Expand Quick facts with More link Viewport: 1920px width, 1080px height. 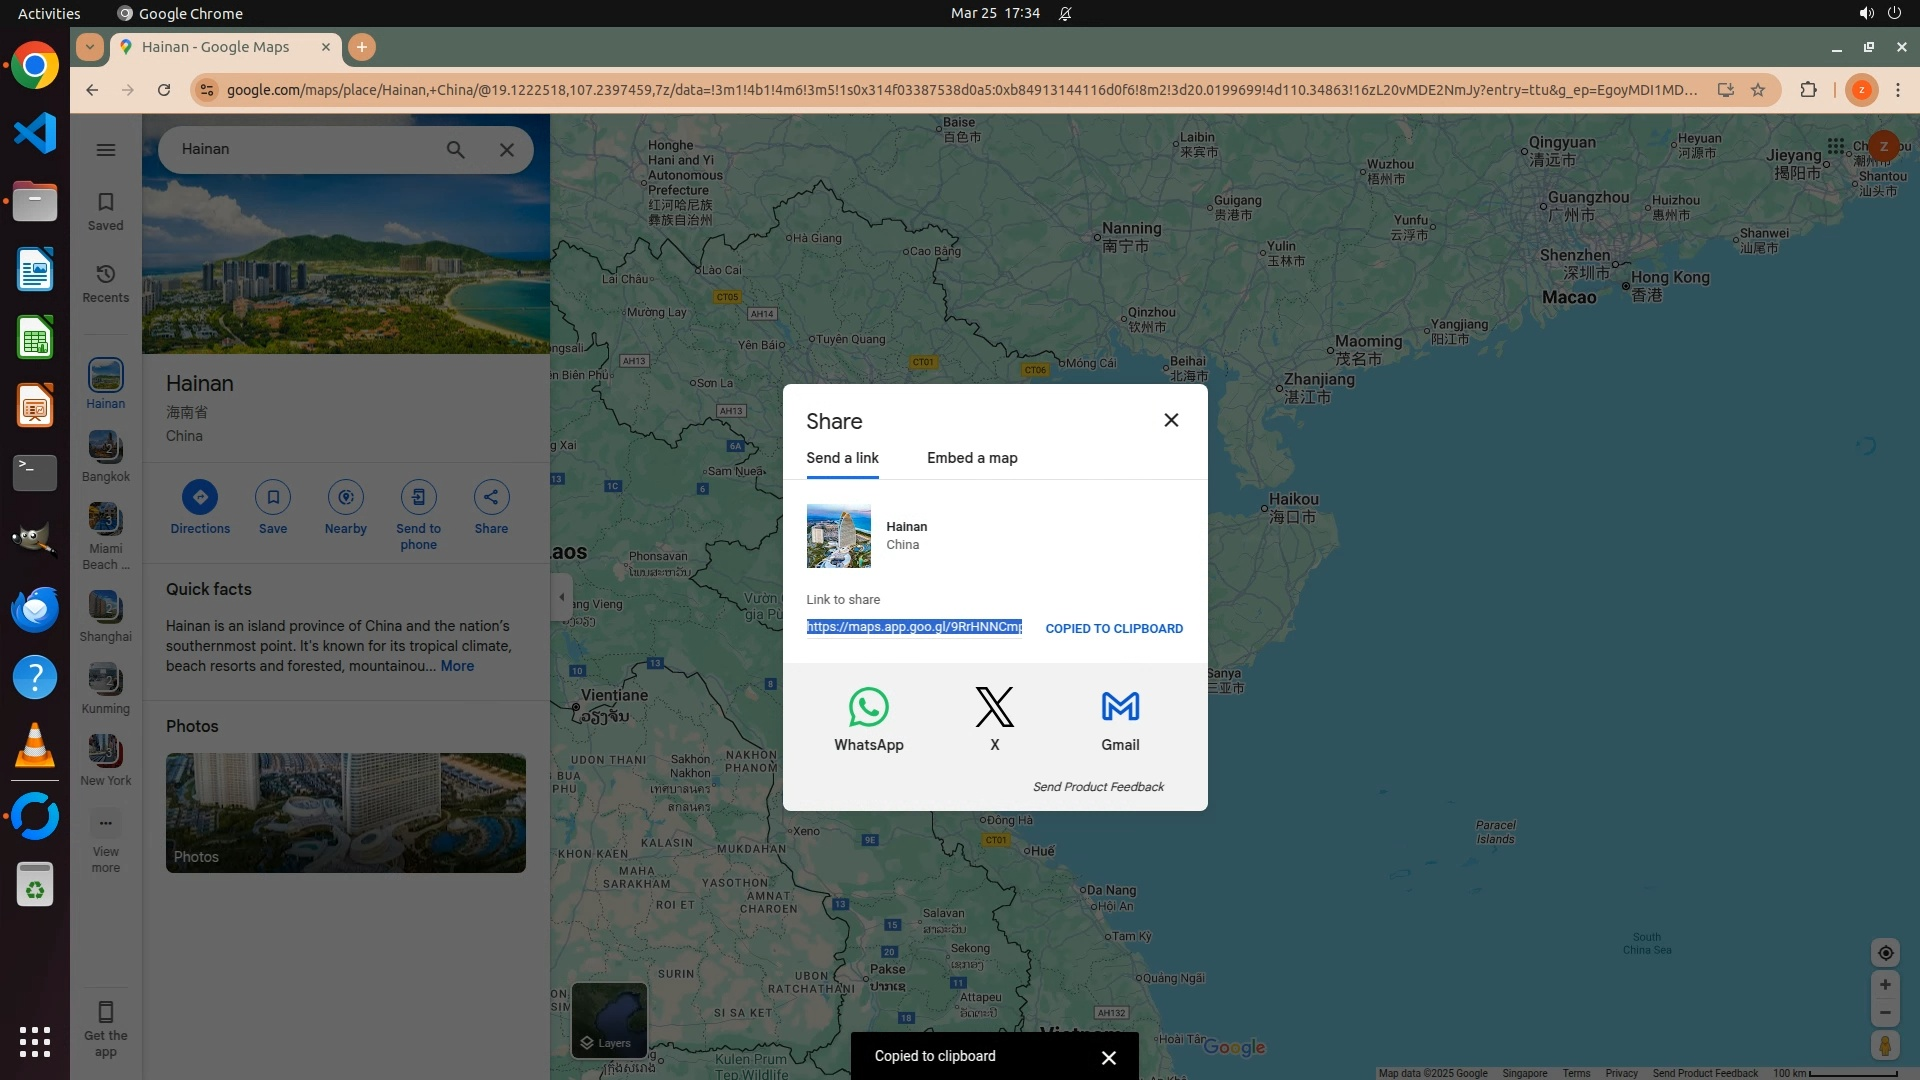(457, 666)
